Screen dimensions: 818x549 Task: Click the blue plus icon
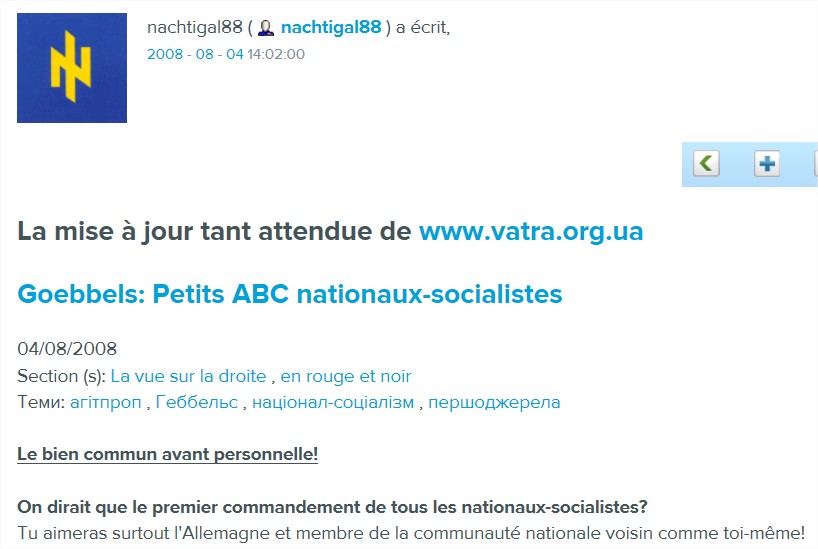pyautogui.click(x=767, y=163)
